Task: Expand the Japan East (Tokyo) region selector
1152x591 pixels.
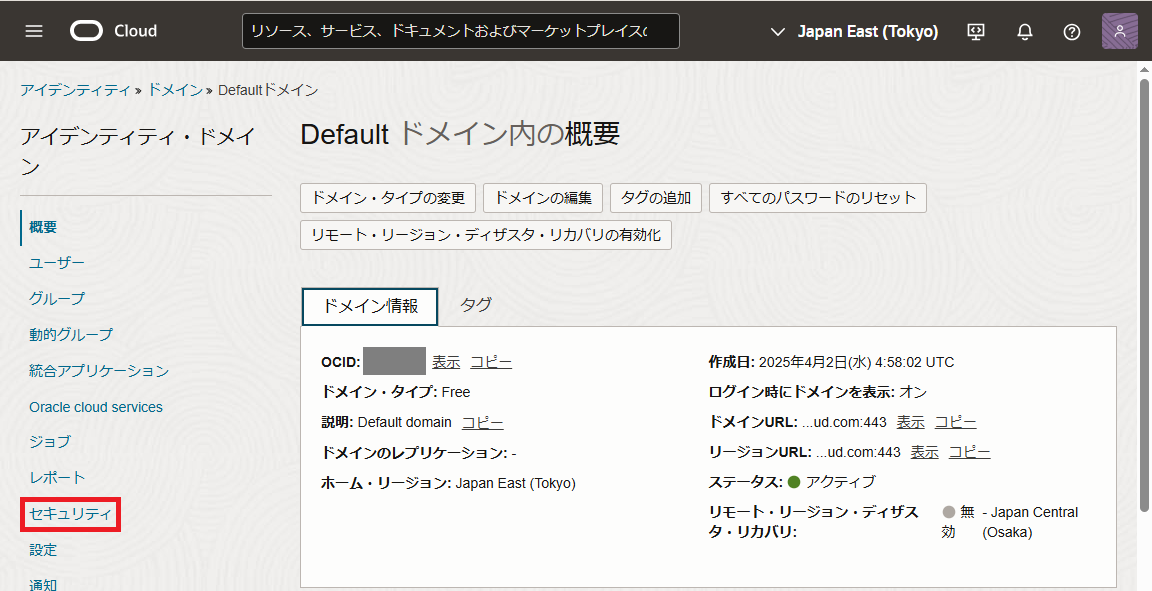Action: [854, 32]
